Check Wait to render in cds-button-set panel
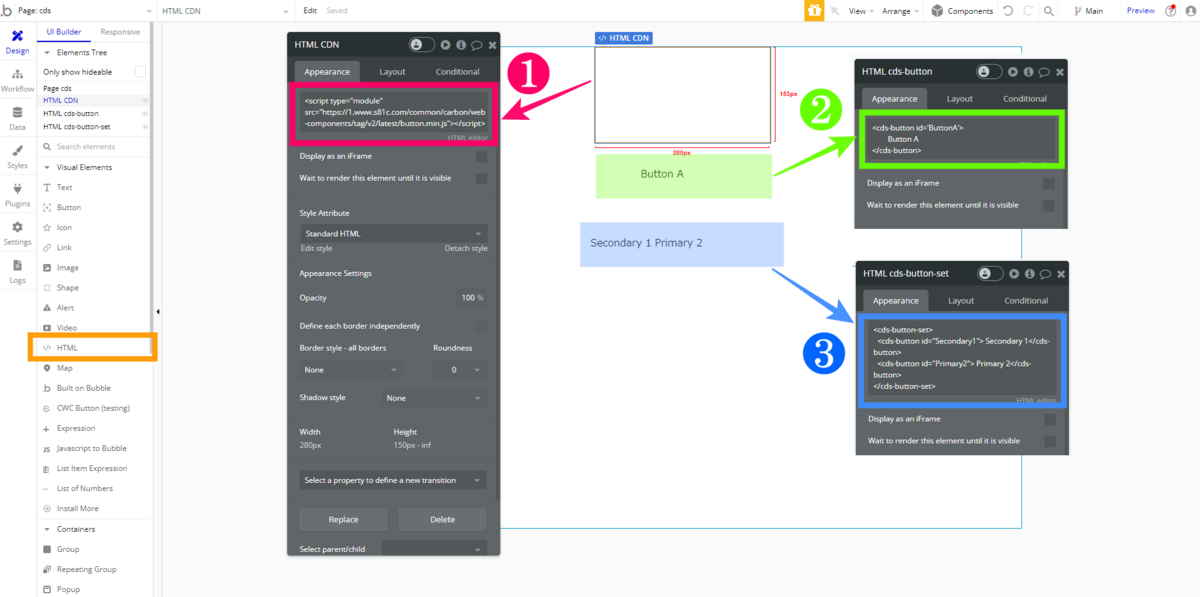The width and height of the screenshot is (1200, 597). tap(1050, 441)
